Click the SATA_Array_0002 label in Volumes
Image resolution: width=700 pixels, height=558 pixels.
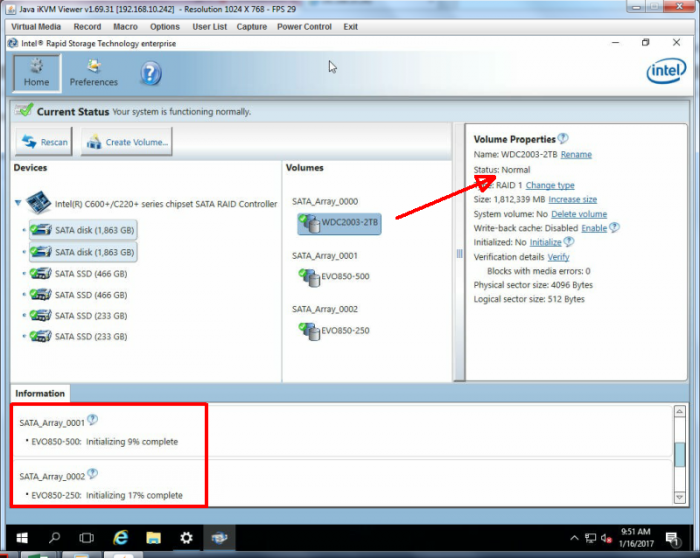[x=325, y=309]
